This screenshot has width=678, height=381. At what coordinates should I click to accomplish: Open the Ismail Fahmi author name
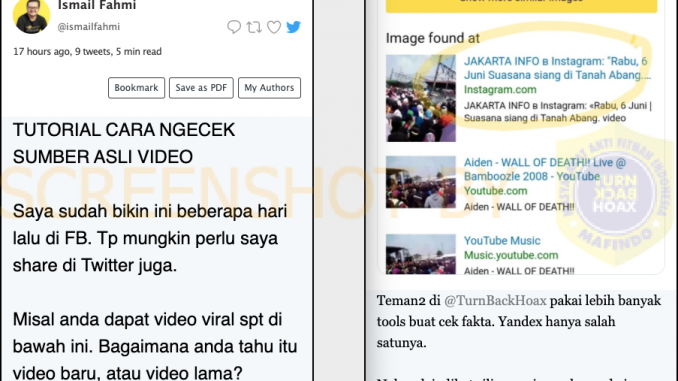click(x=97, y=5)
